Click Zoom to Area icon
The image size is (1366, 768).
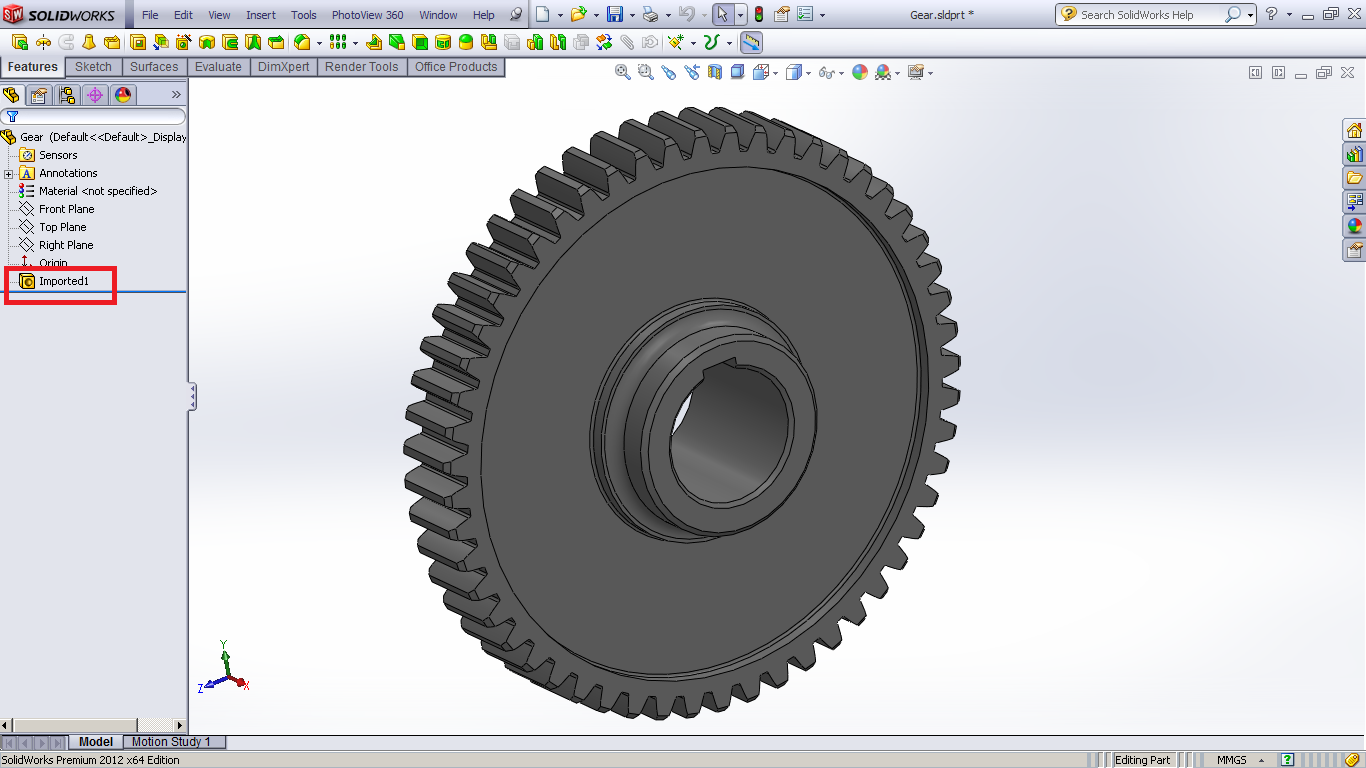[x=646, y=72]
